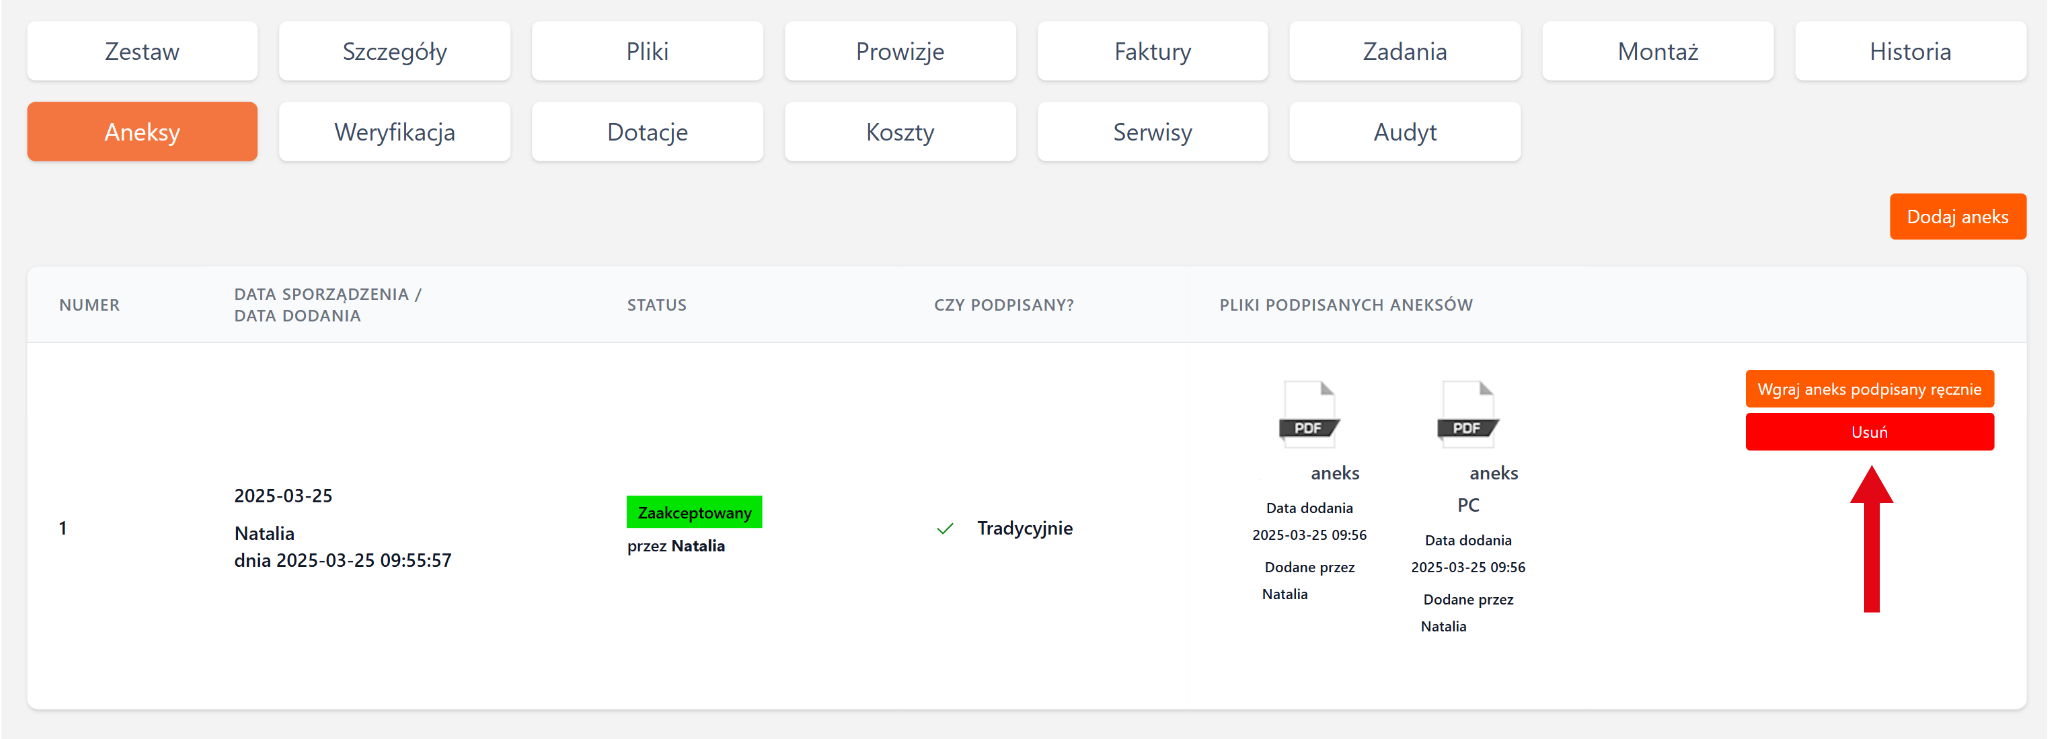Go to the Dotacje tab
The width and height of the screenshot is (2048, 739).
point(647,132)
